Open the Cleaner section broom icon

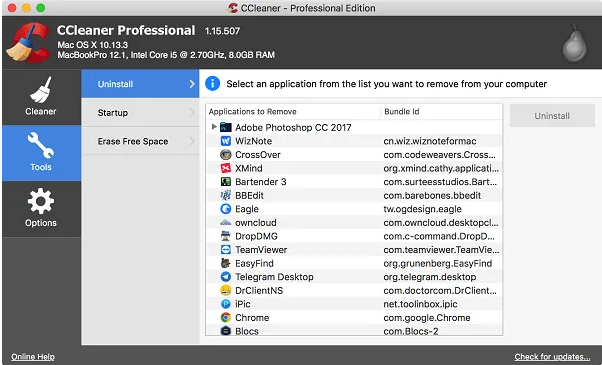pos(41,90)
